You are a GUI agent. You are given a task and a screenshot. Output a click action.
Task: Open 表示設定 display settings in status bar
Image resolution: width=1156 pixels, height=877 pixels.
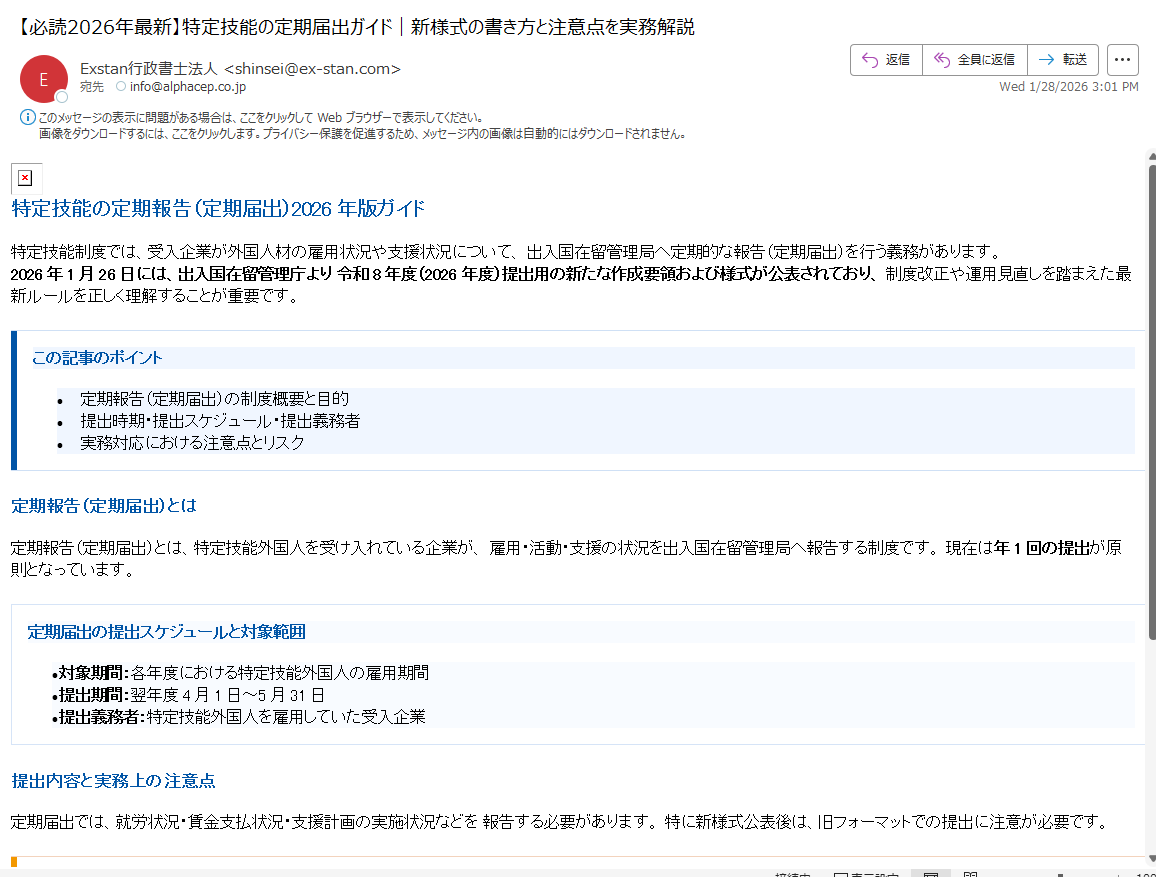point(870,874)
